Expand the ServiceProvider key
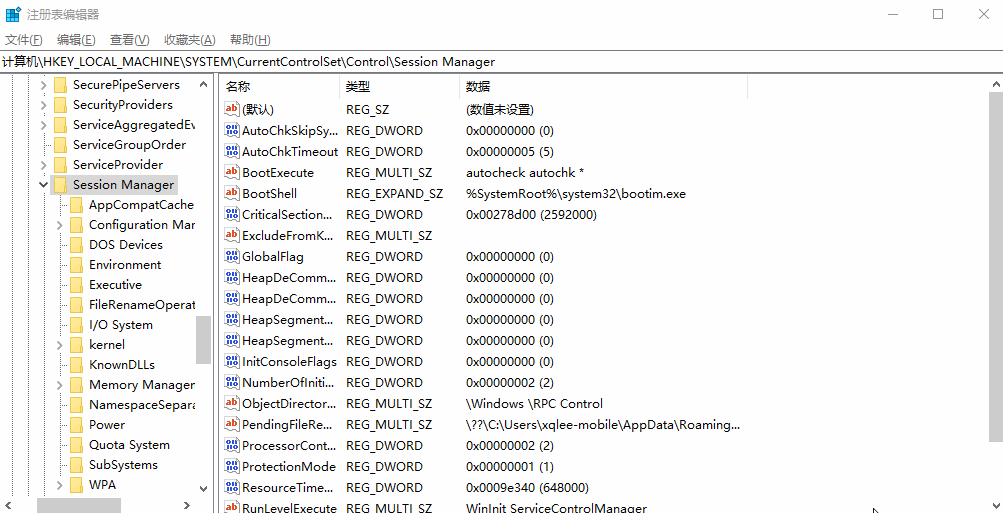Viewport: 1003px width, 513px height. (x=43, y=165)
